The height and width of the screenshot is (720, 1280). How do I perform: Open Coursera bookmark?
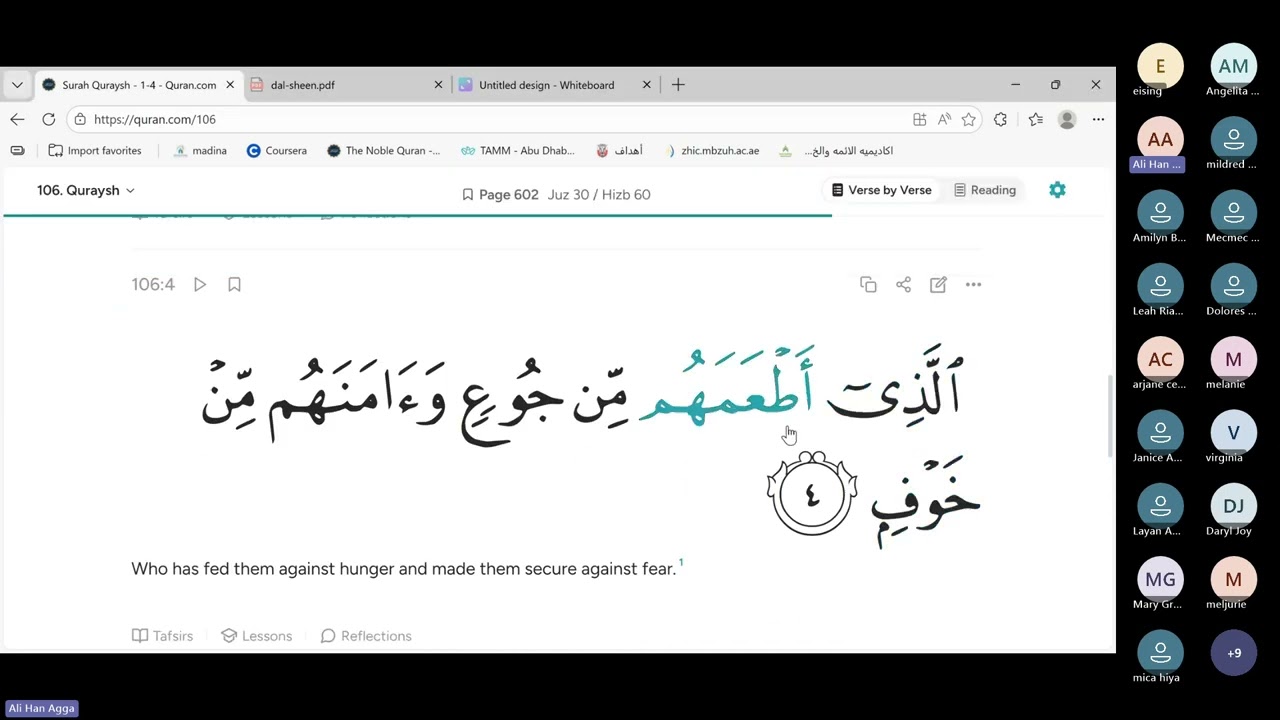click(276, 151)
